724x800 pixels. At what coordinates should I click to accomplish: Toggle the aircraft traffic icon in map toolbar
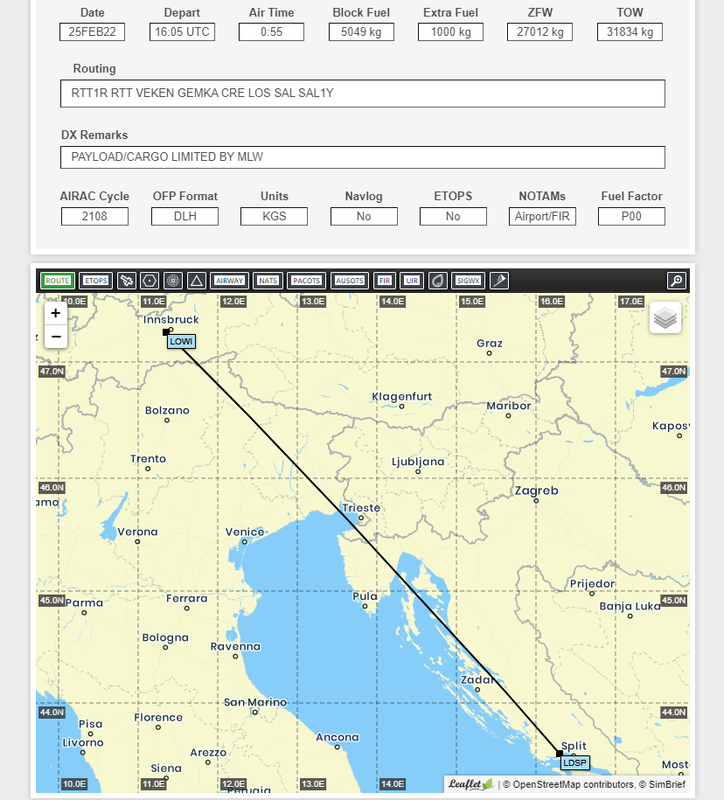pyautogui.click(x=127, y=281)
